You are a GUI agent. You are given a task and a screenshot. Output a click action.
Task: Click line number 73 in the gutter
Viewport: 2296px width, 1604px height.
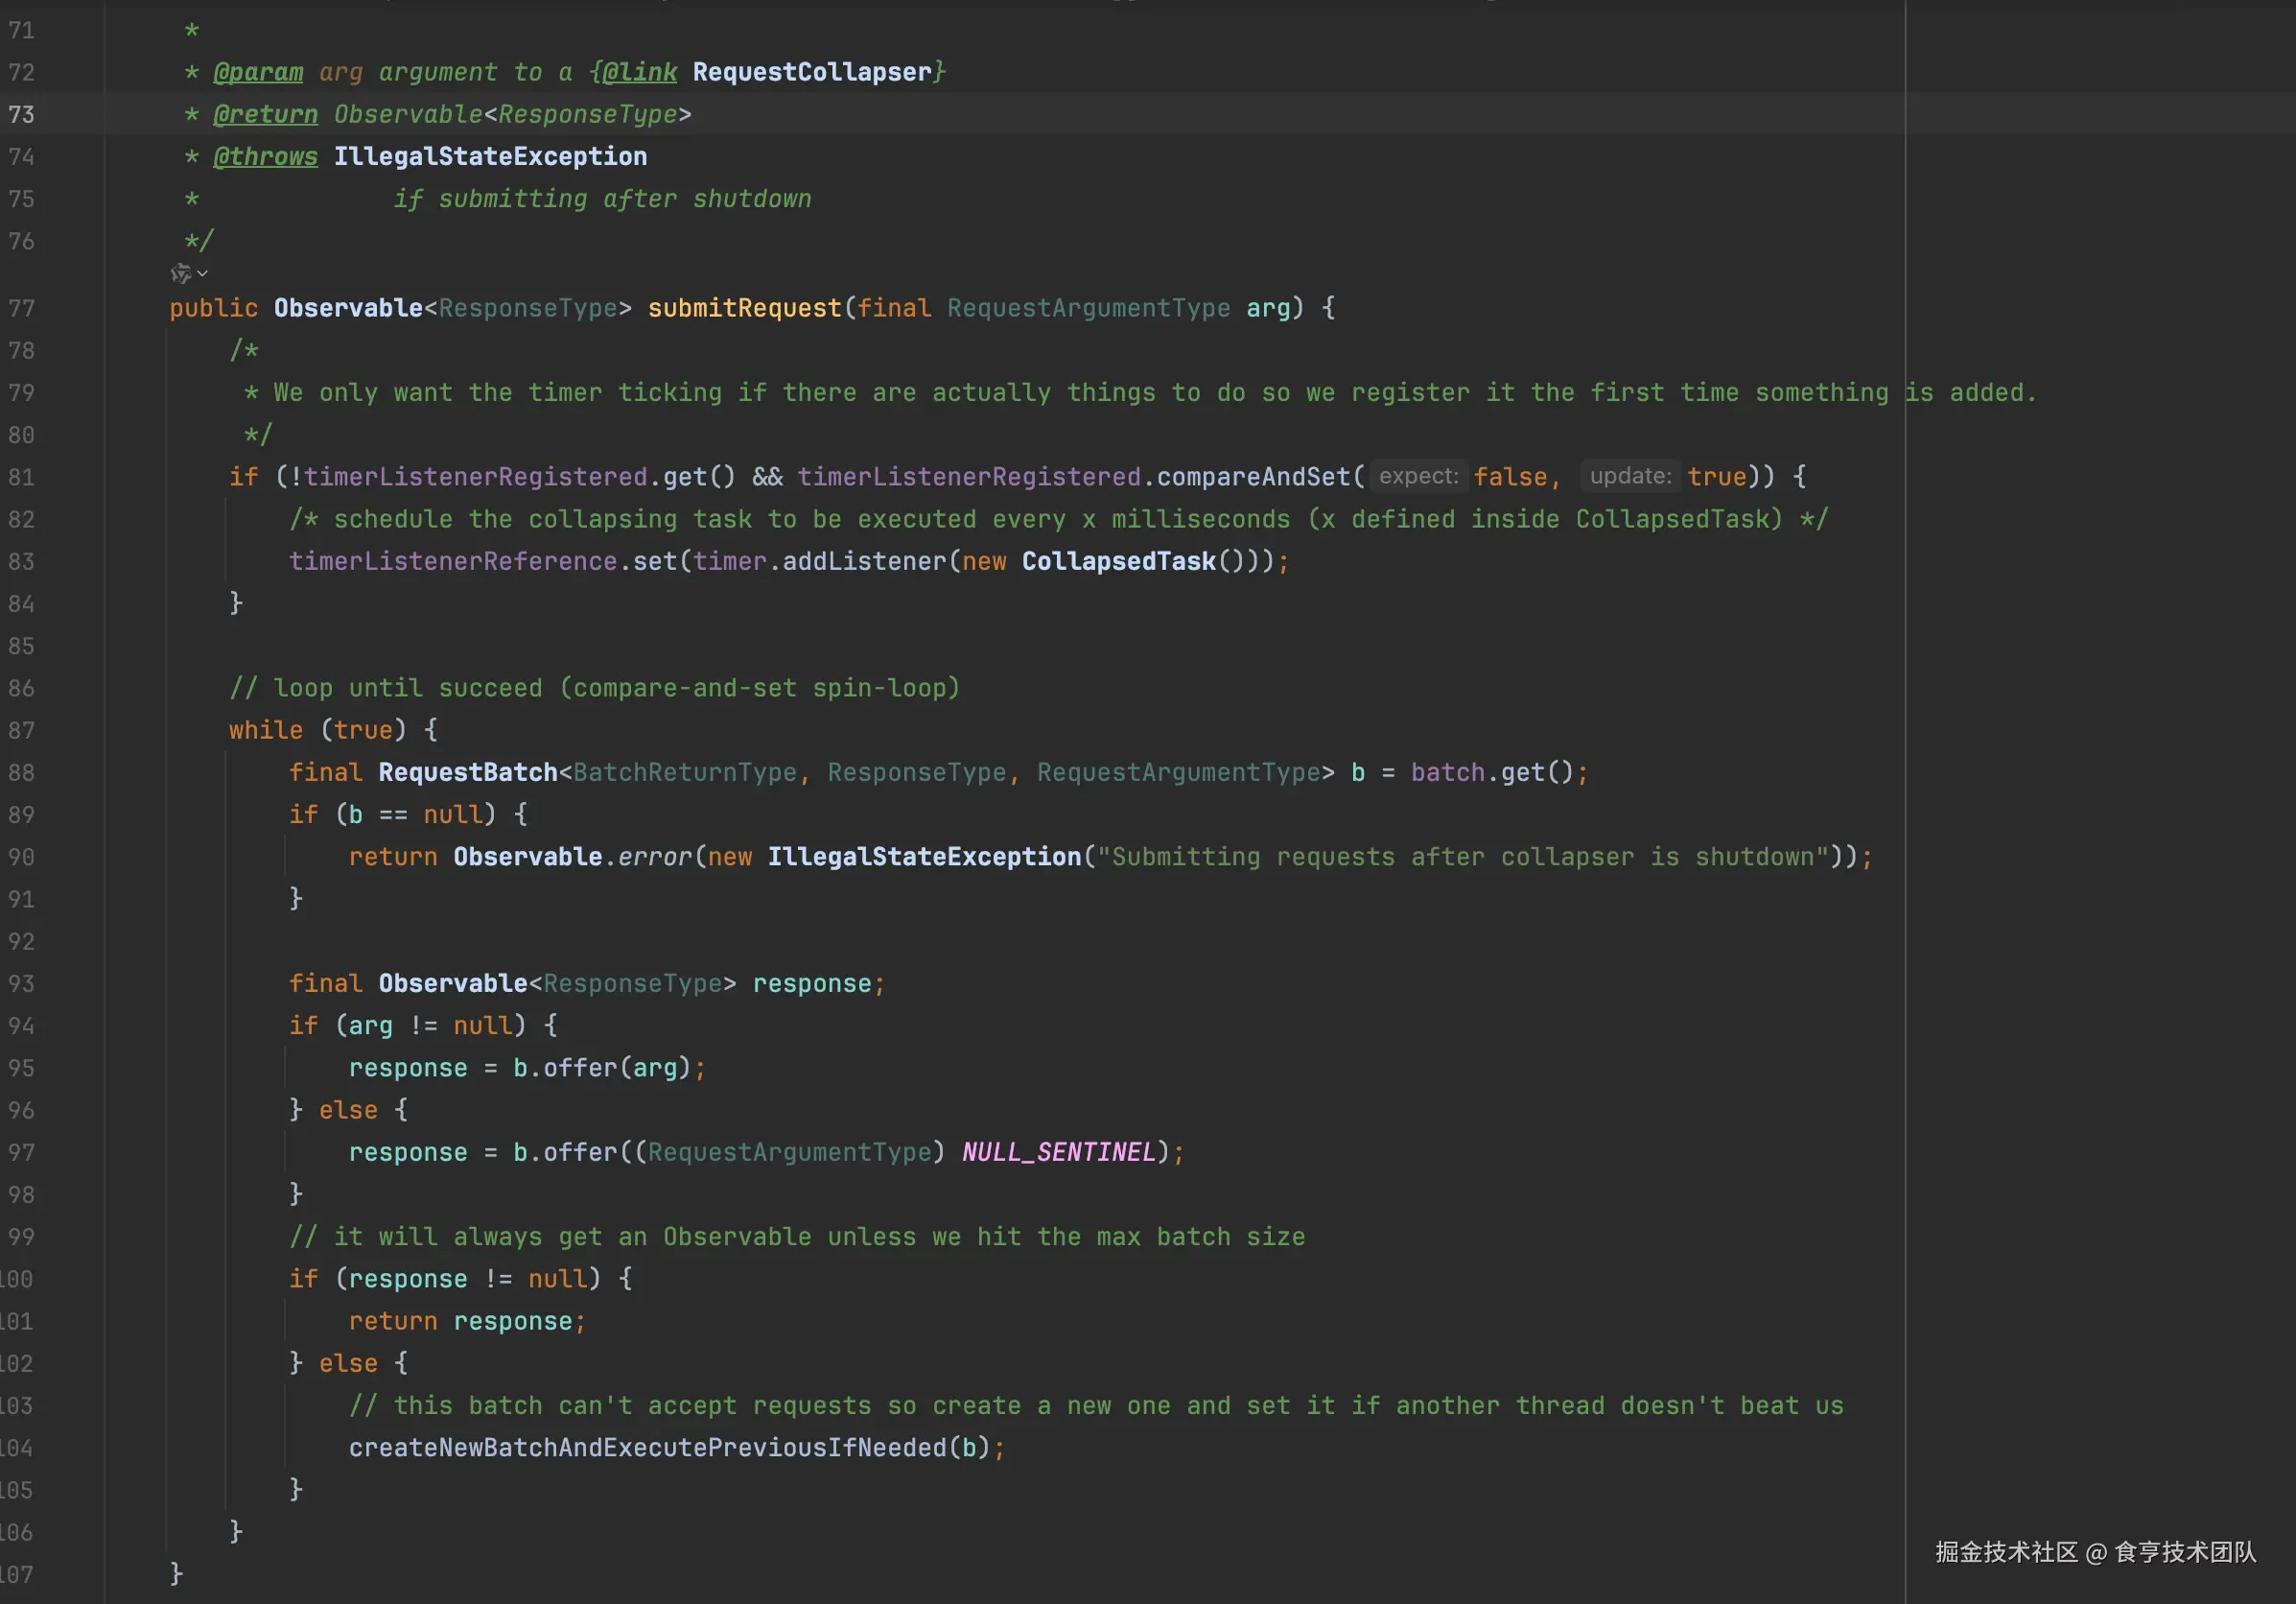click(21, 114)
